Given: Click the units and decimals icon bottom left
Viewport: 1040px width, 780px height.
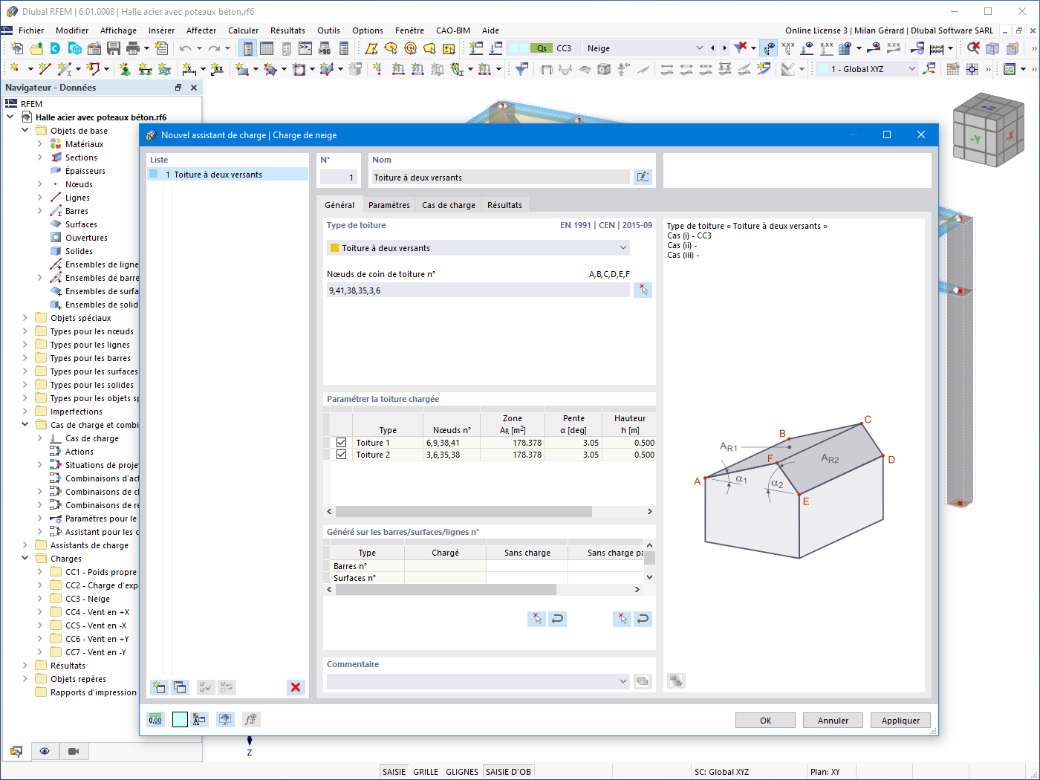Looking at the screenshot, I should point(155,720).
